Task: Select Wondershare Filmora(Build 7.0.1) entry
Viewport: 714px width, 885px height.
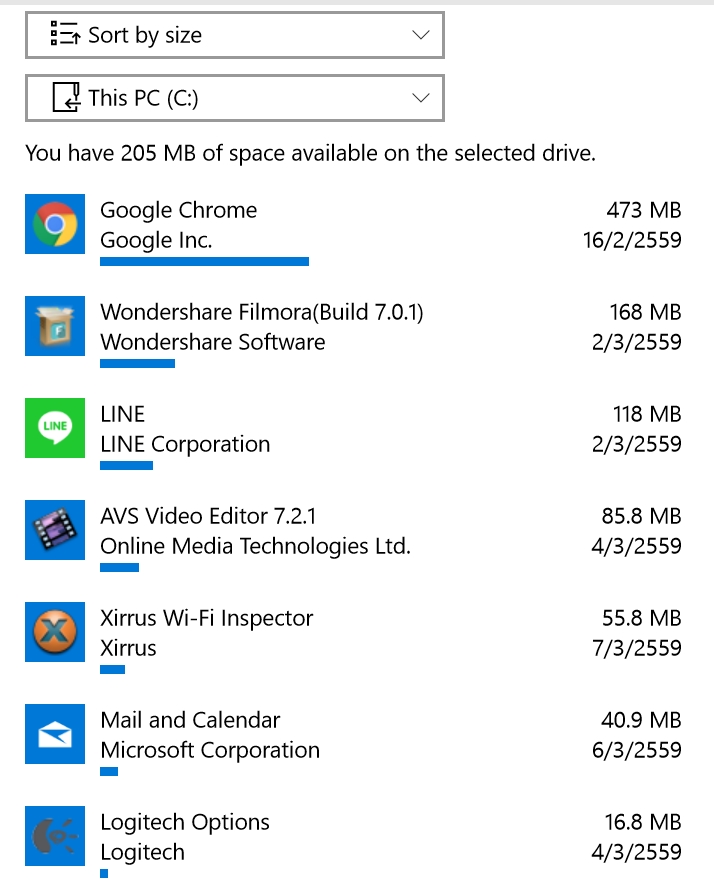Action: (353, 331)
